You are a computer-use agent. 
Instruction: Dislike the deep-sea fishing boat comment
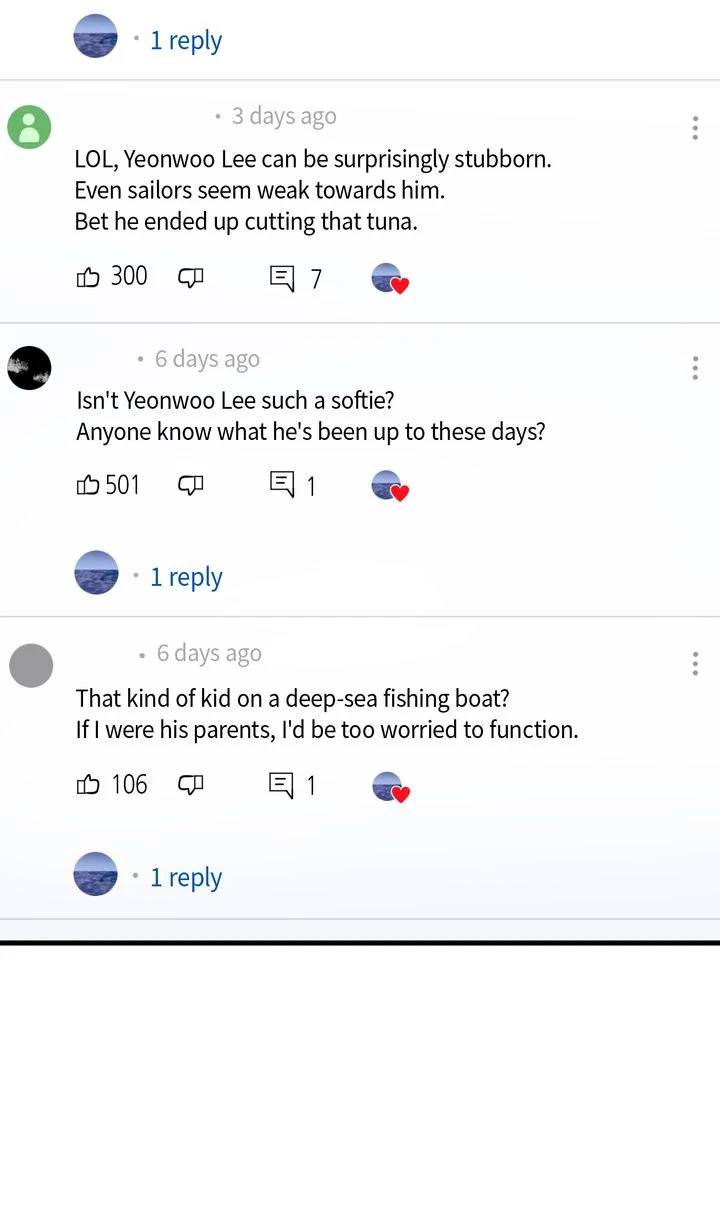[x=190, y=786]
